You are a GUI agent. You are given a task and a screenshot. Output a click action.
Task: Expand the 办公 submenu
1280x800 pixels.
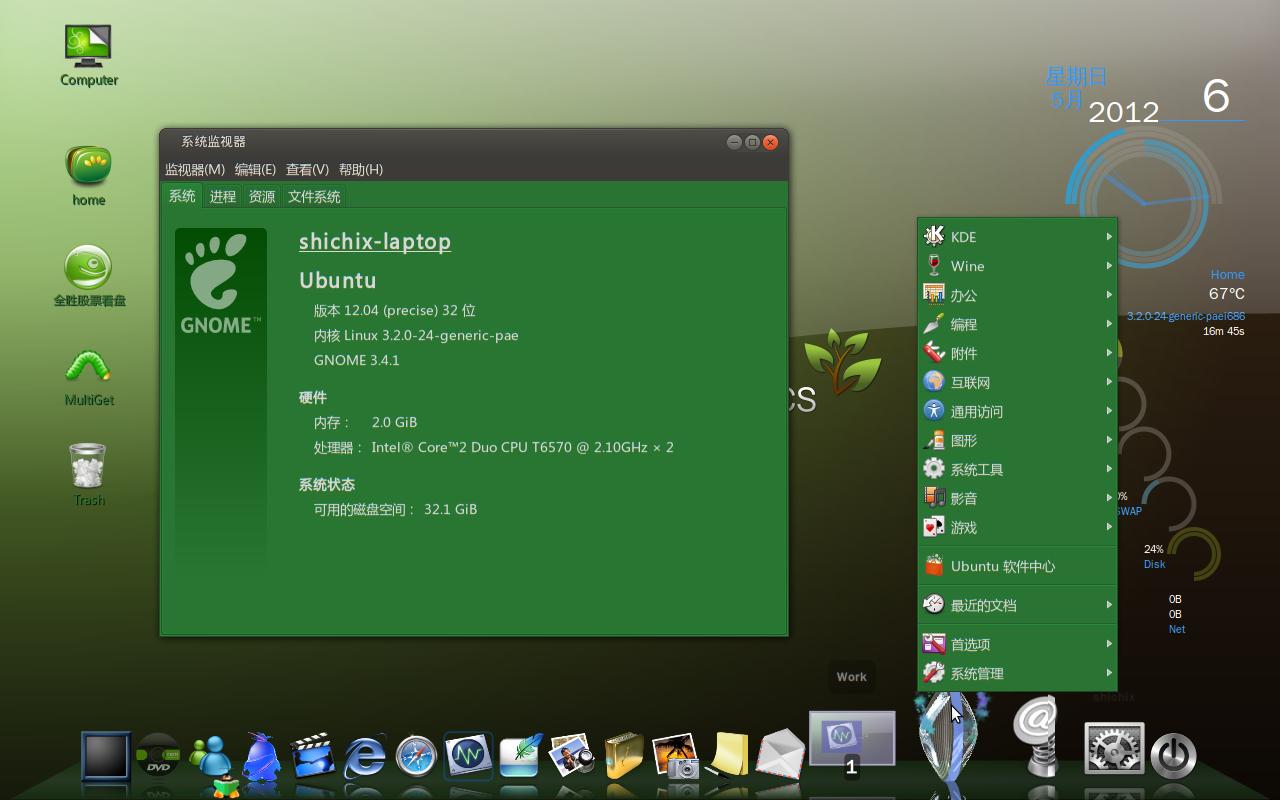(1017, 295)
